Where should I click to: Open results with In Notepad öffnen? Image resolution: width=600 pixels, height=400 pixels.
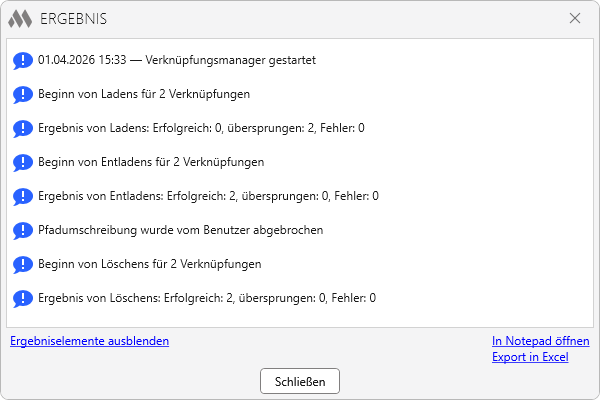[x=540, y=341]
